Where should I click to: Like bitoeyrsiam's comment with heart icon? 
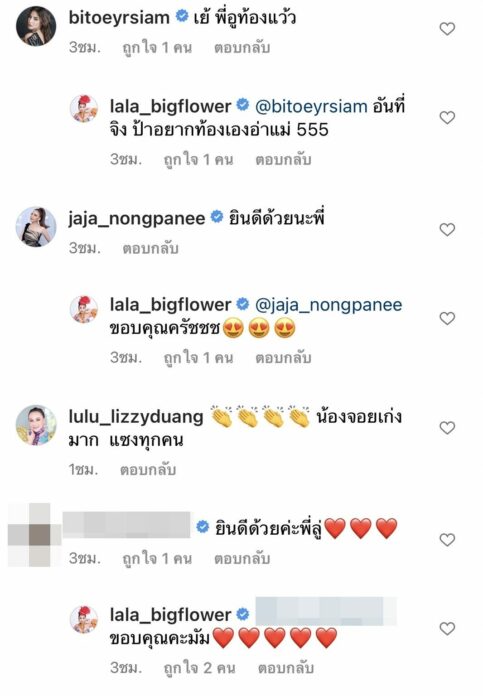coord(447,29)
